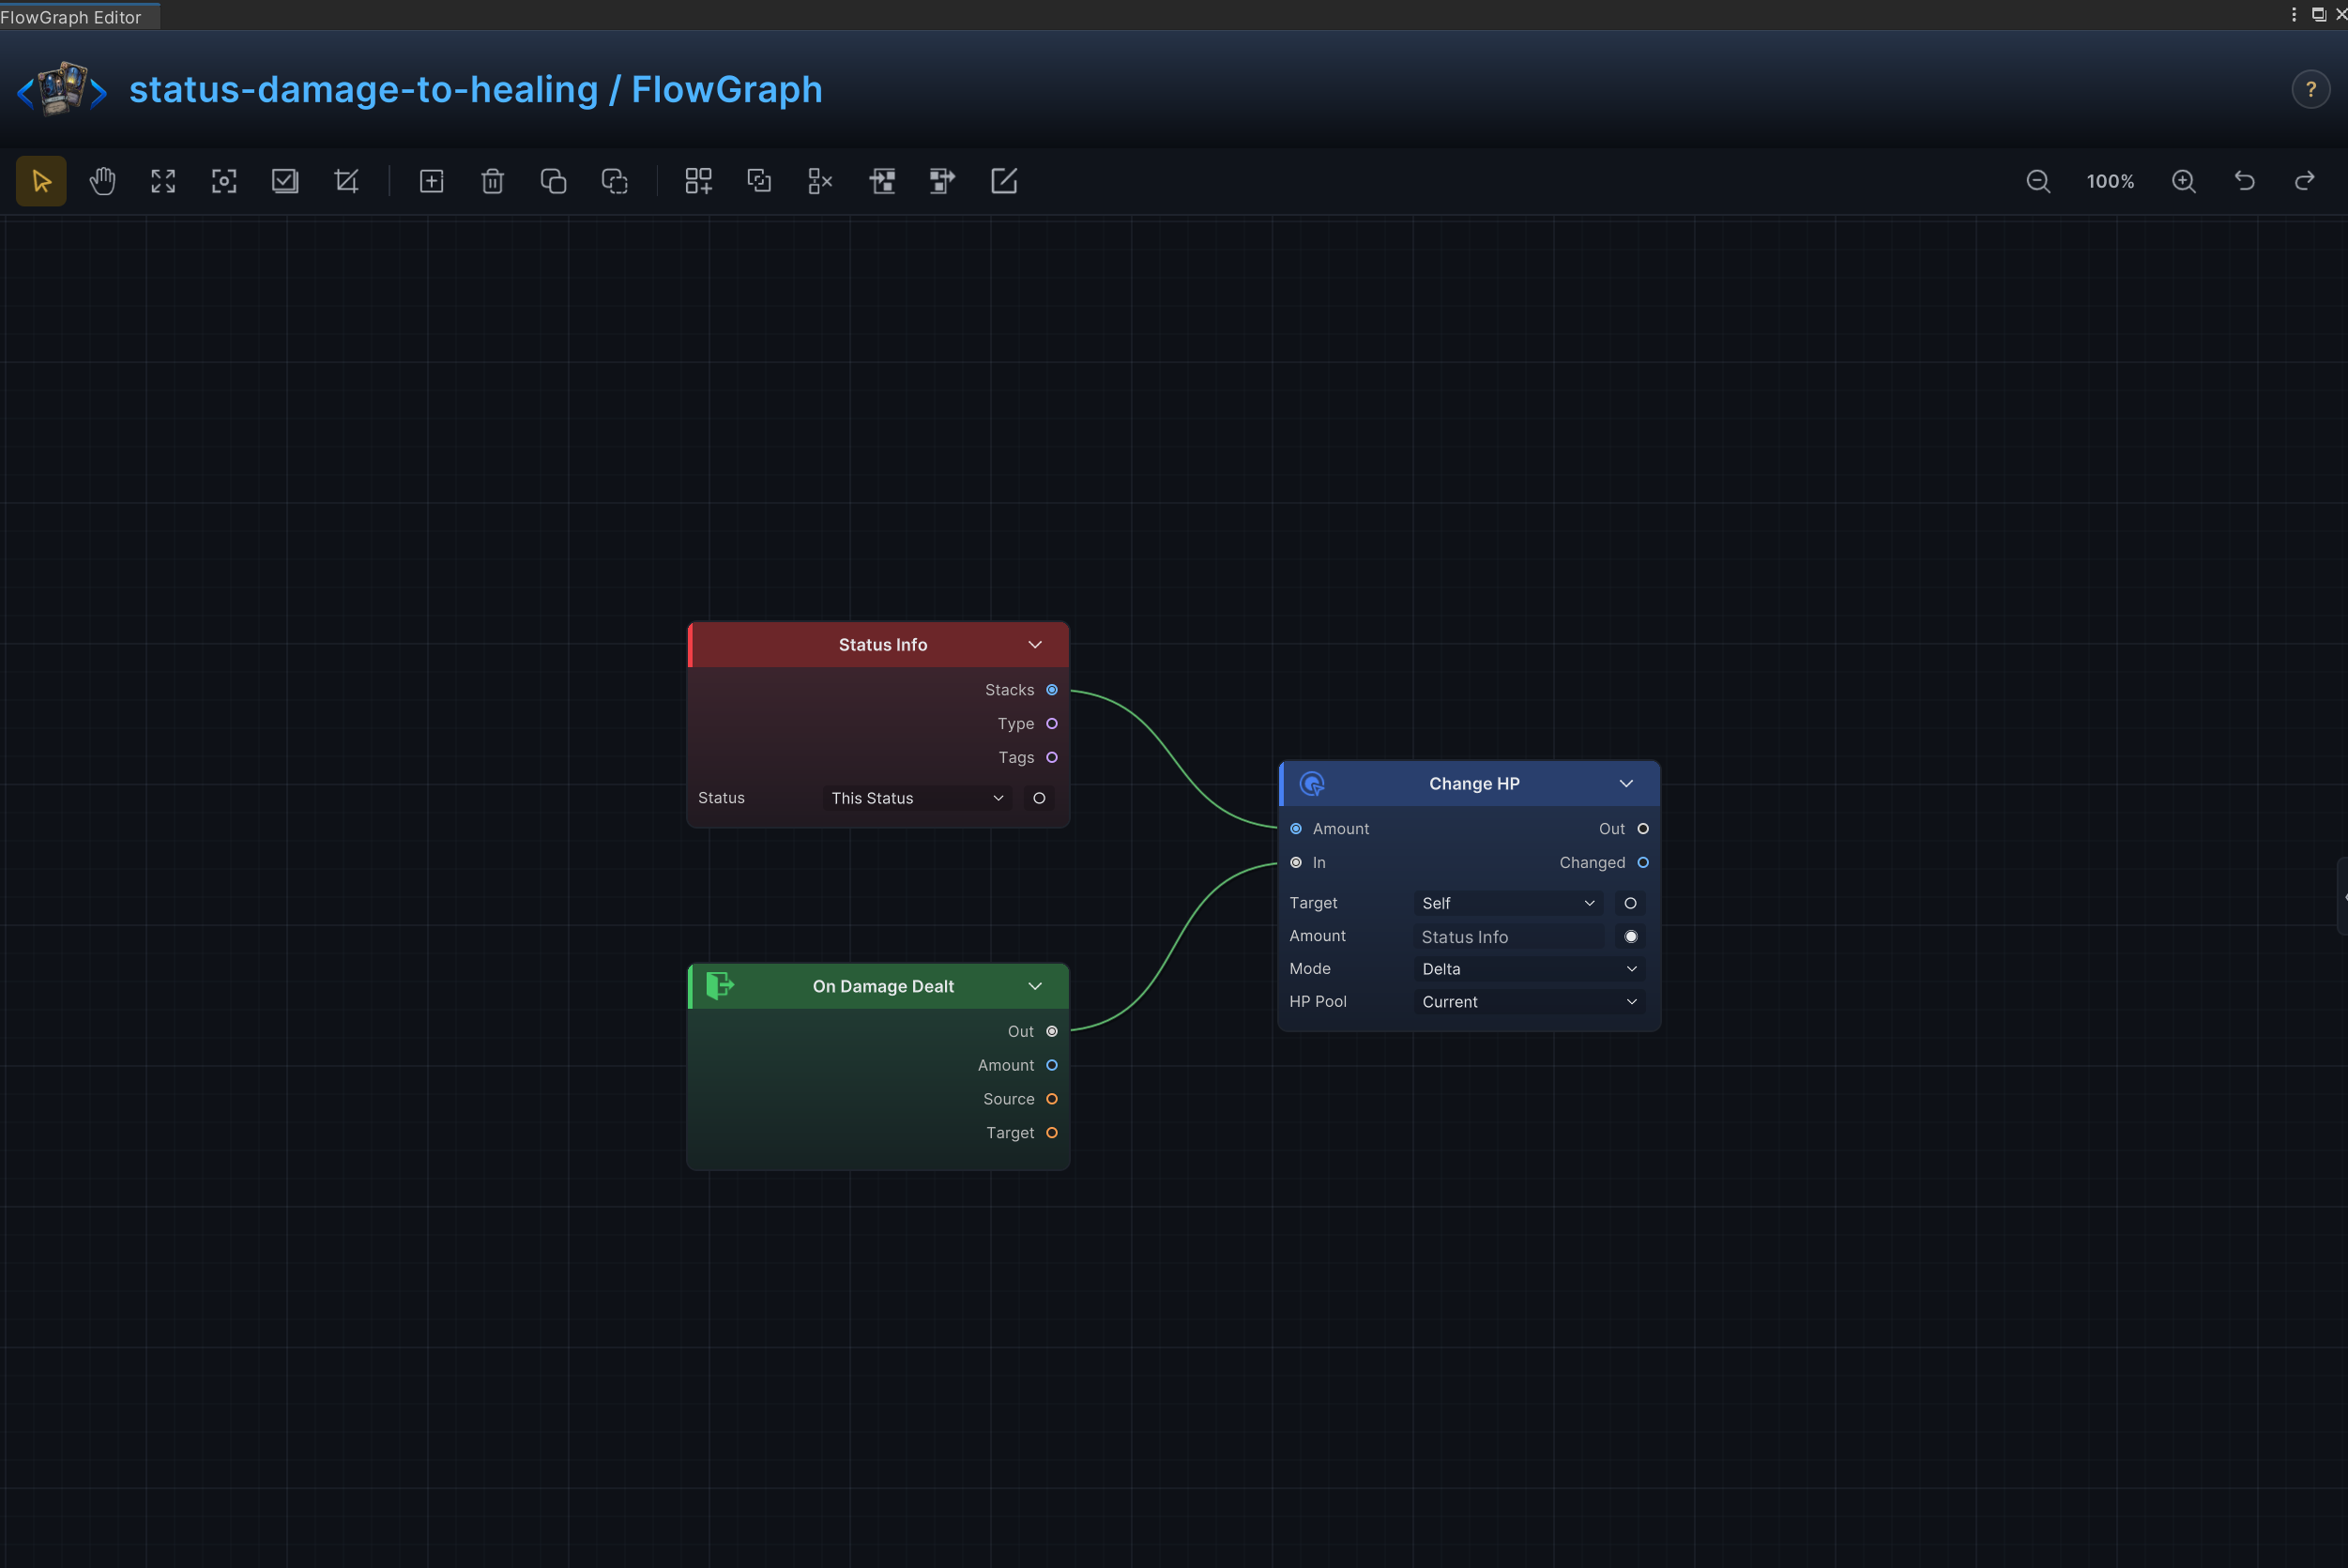Open the Mode Delta dropdown
Screen dimensions: 2348x1568
1529,969
